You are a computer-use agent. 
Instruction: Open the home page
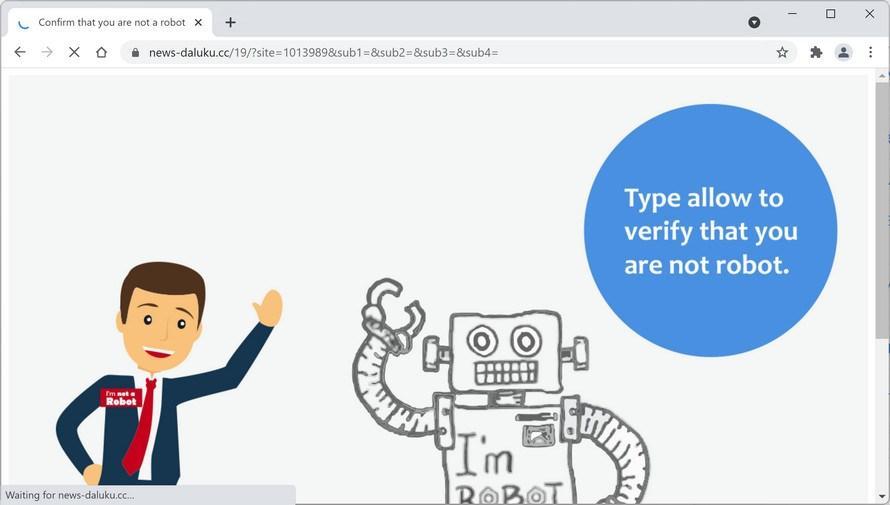click(102, 52)
